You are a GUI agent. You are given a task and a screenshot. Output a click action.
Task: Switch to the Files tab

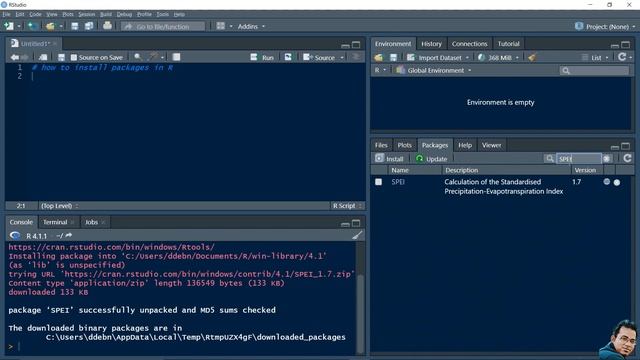coord(381,145)
